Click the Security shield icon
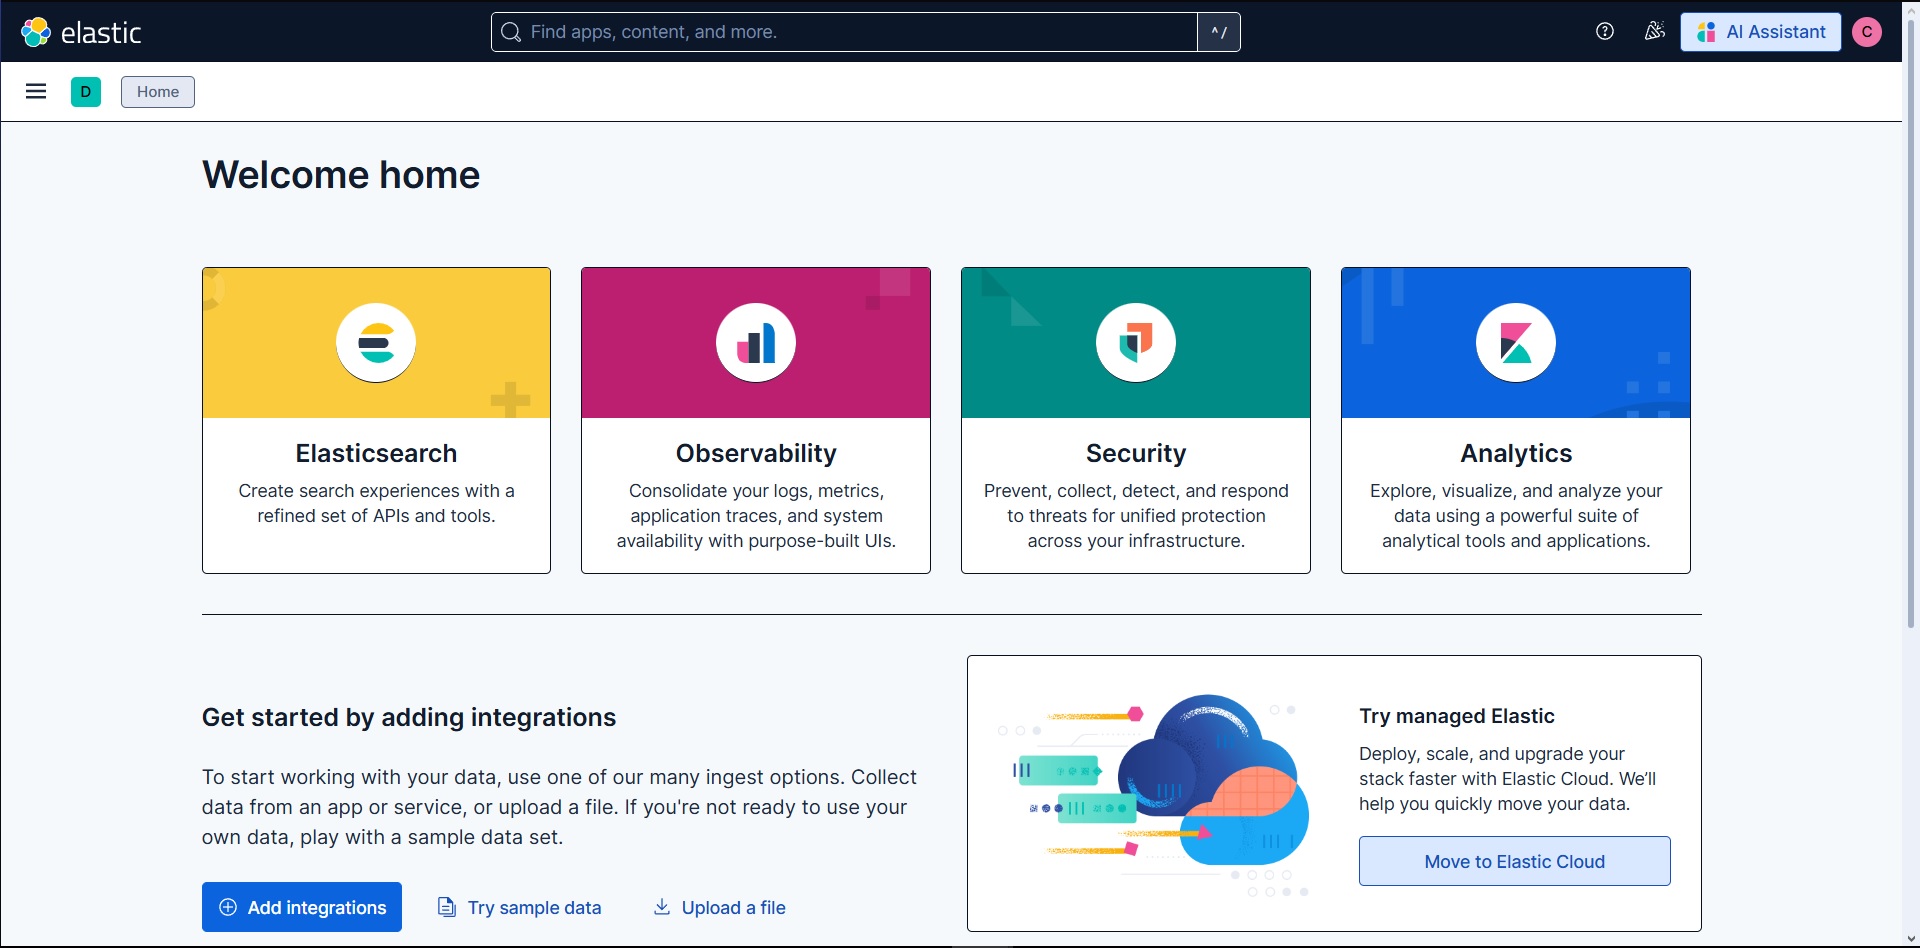The height and width of the screenshot is (948, 1920). tap(1136, 342)
